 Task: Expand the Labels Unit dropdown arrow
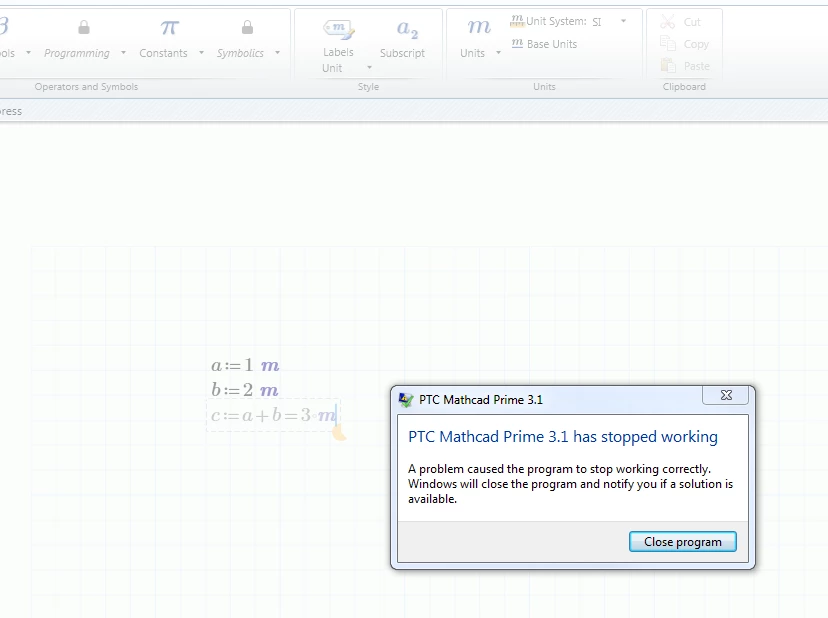370,68
